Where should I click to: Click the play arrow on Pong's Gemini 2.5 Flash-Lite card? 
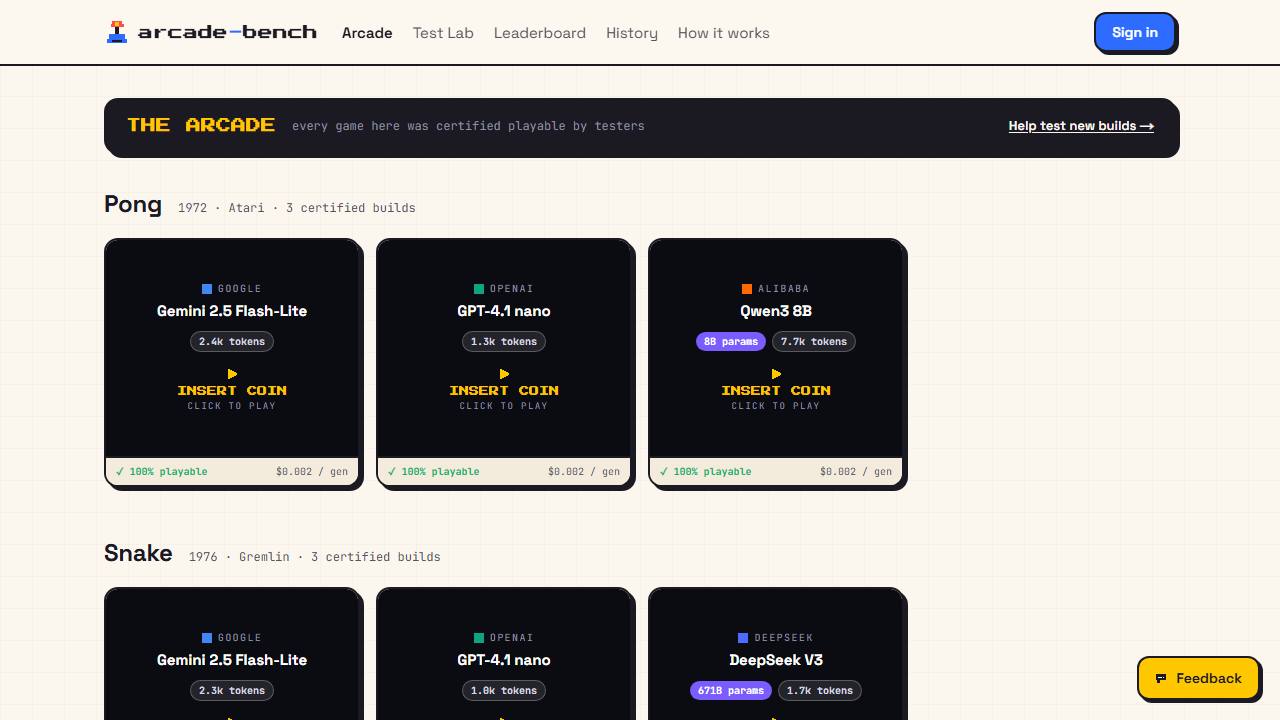(232, 374)
